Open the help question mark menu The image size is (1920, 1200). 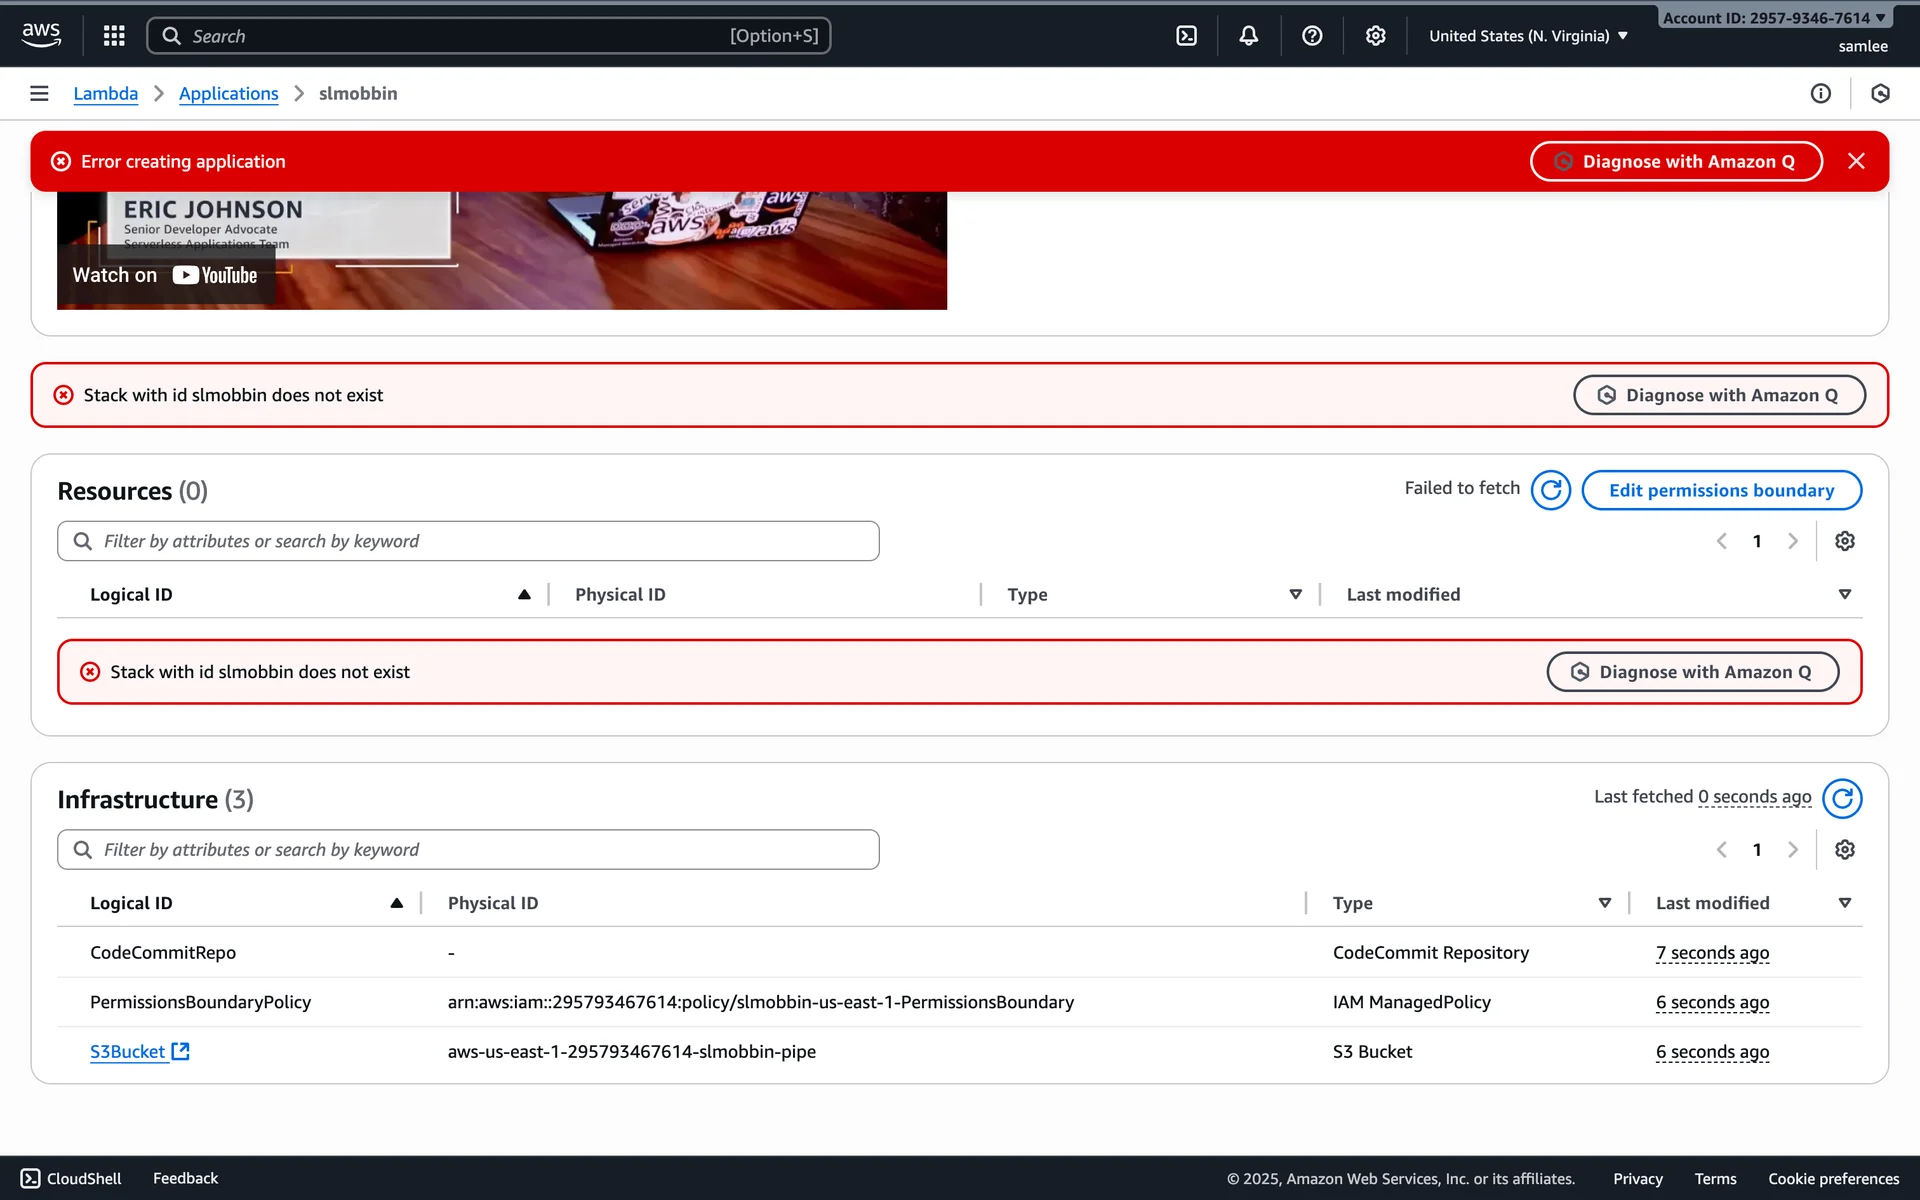click(x=1312, y=36)
